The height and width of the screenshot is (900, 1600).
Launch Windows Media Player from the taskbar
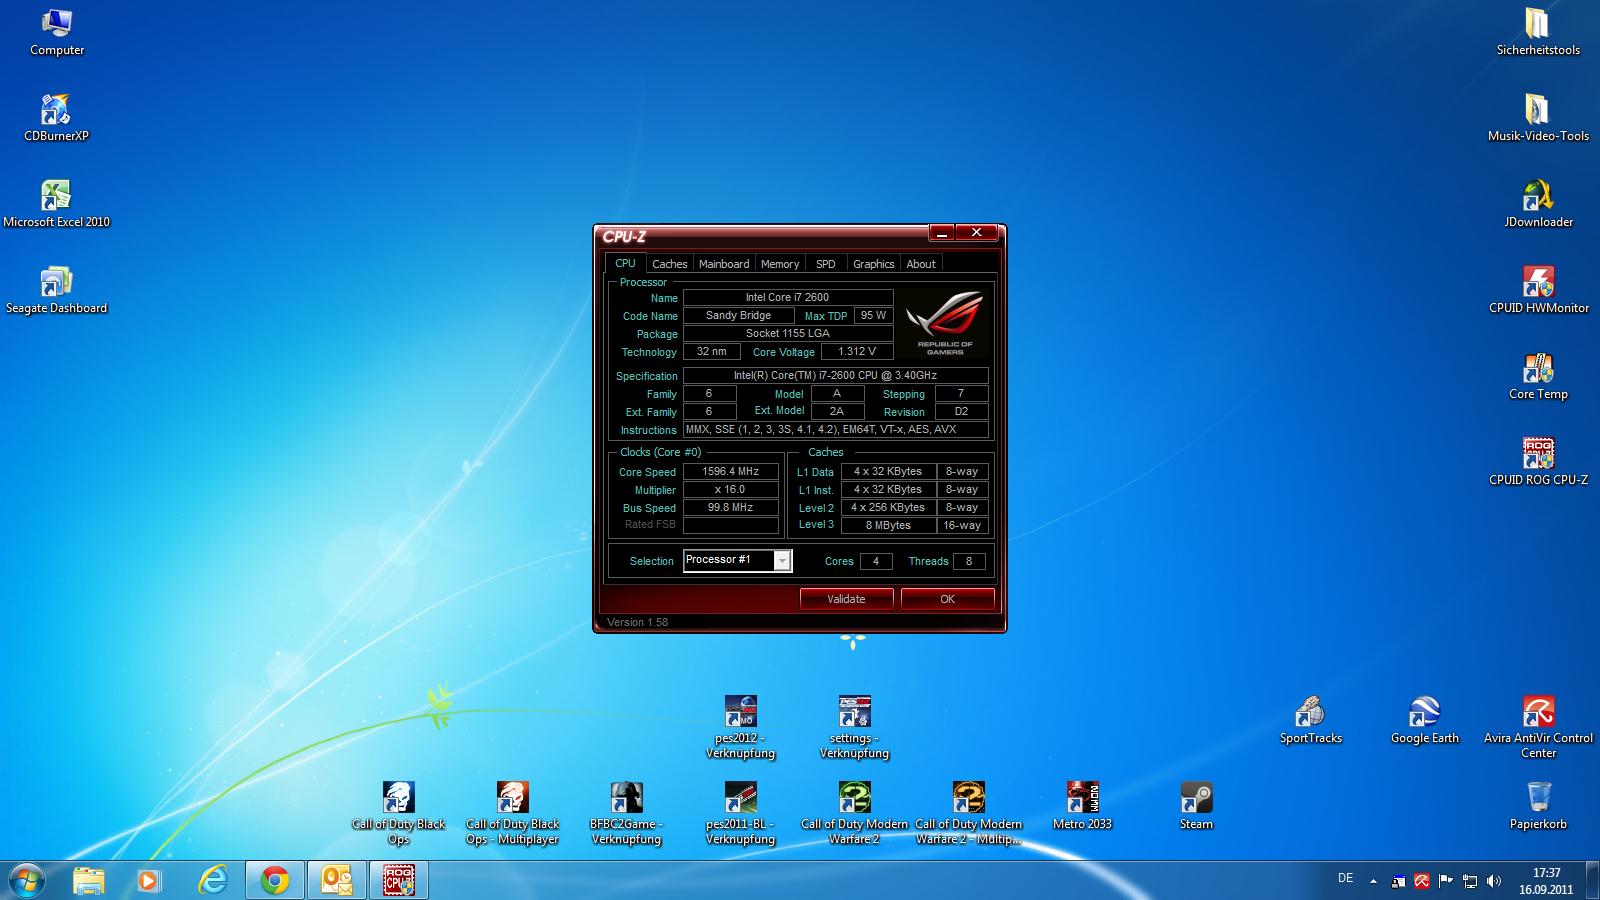pyautogui.click(x=149, y=880)
